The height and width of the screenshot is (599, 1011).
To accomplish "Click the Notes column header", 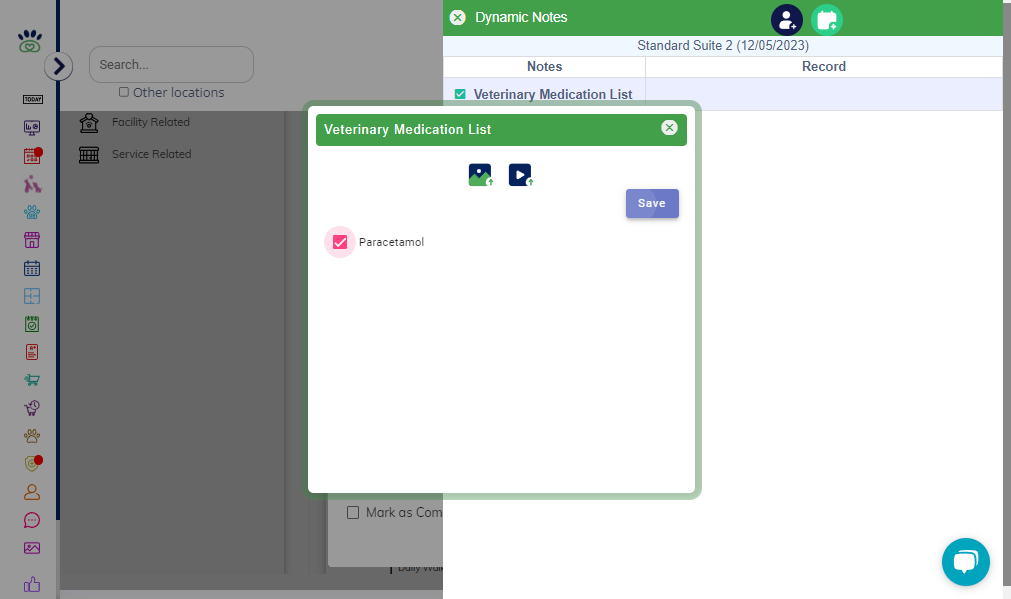I will [x=544, y=66].
